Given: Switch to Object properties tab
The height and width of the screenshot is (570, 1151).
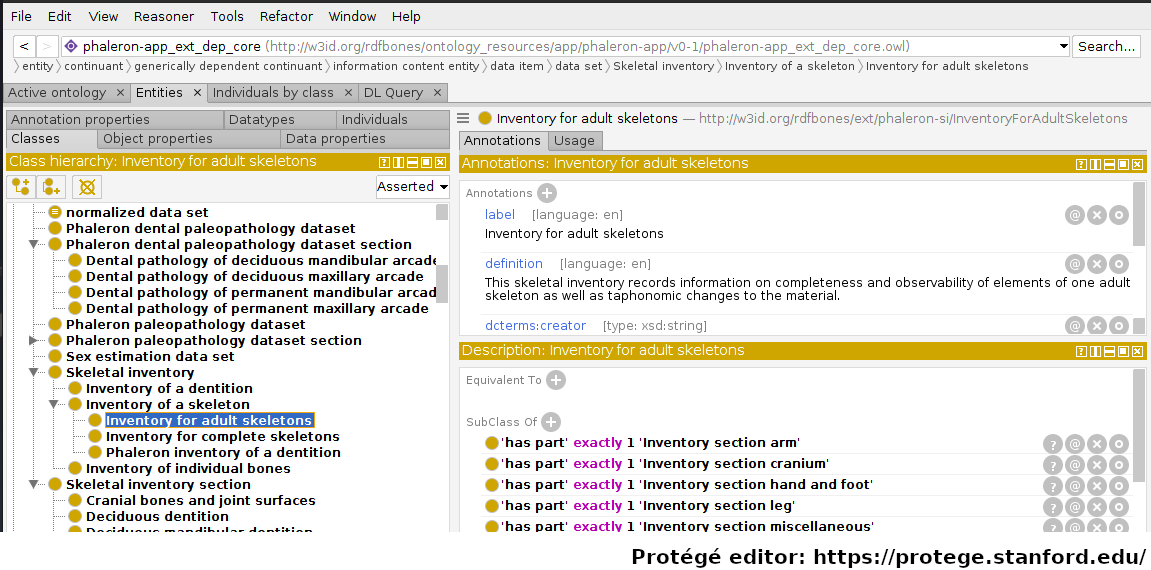Looking at the screenshot, I should coord(188,139).
